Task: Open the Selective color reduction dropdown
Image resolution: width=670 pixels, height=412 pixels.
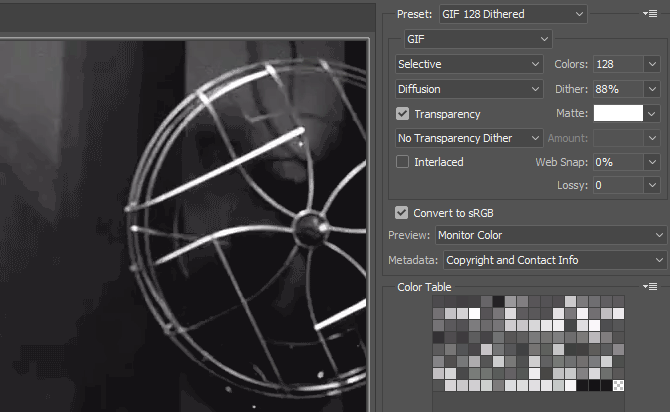Action: coord(469,64)
